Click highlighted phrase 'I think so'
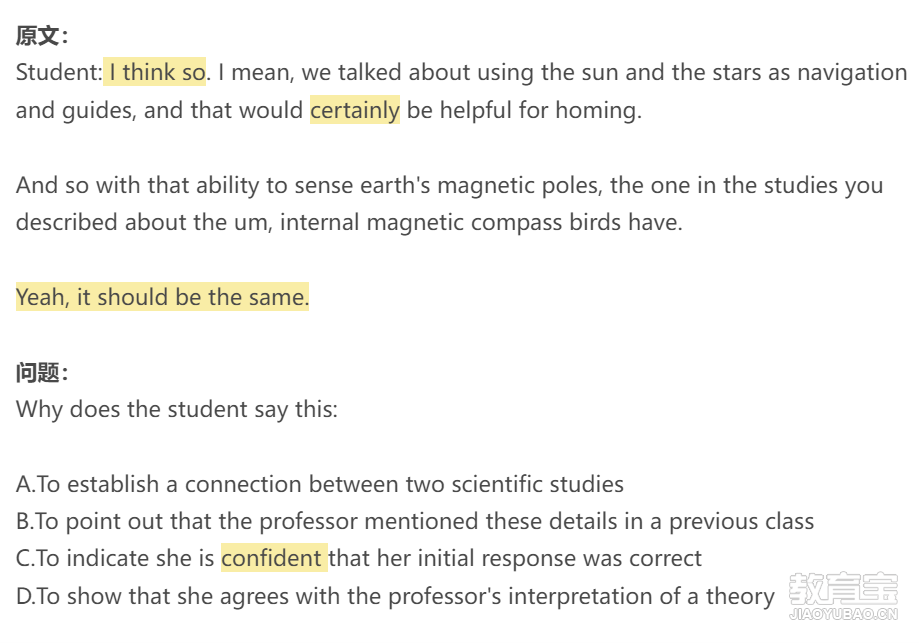The width and height of the screenshot is (919, 643). tap(155, 72)
